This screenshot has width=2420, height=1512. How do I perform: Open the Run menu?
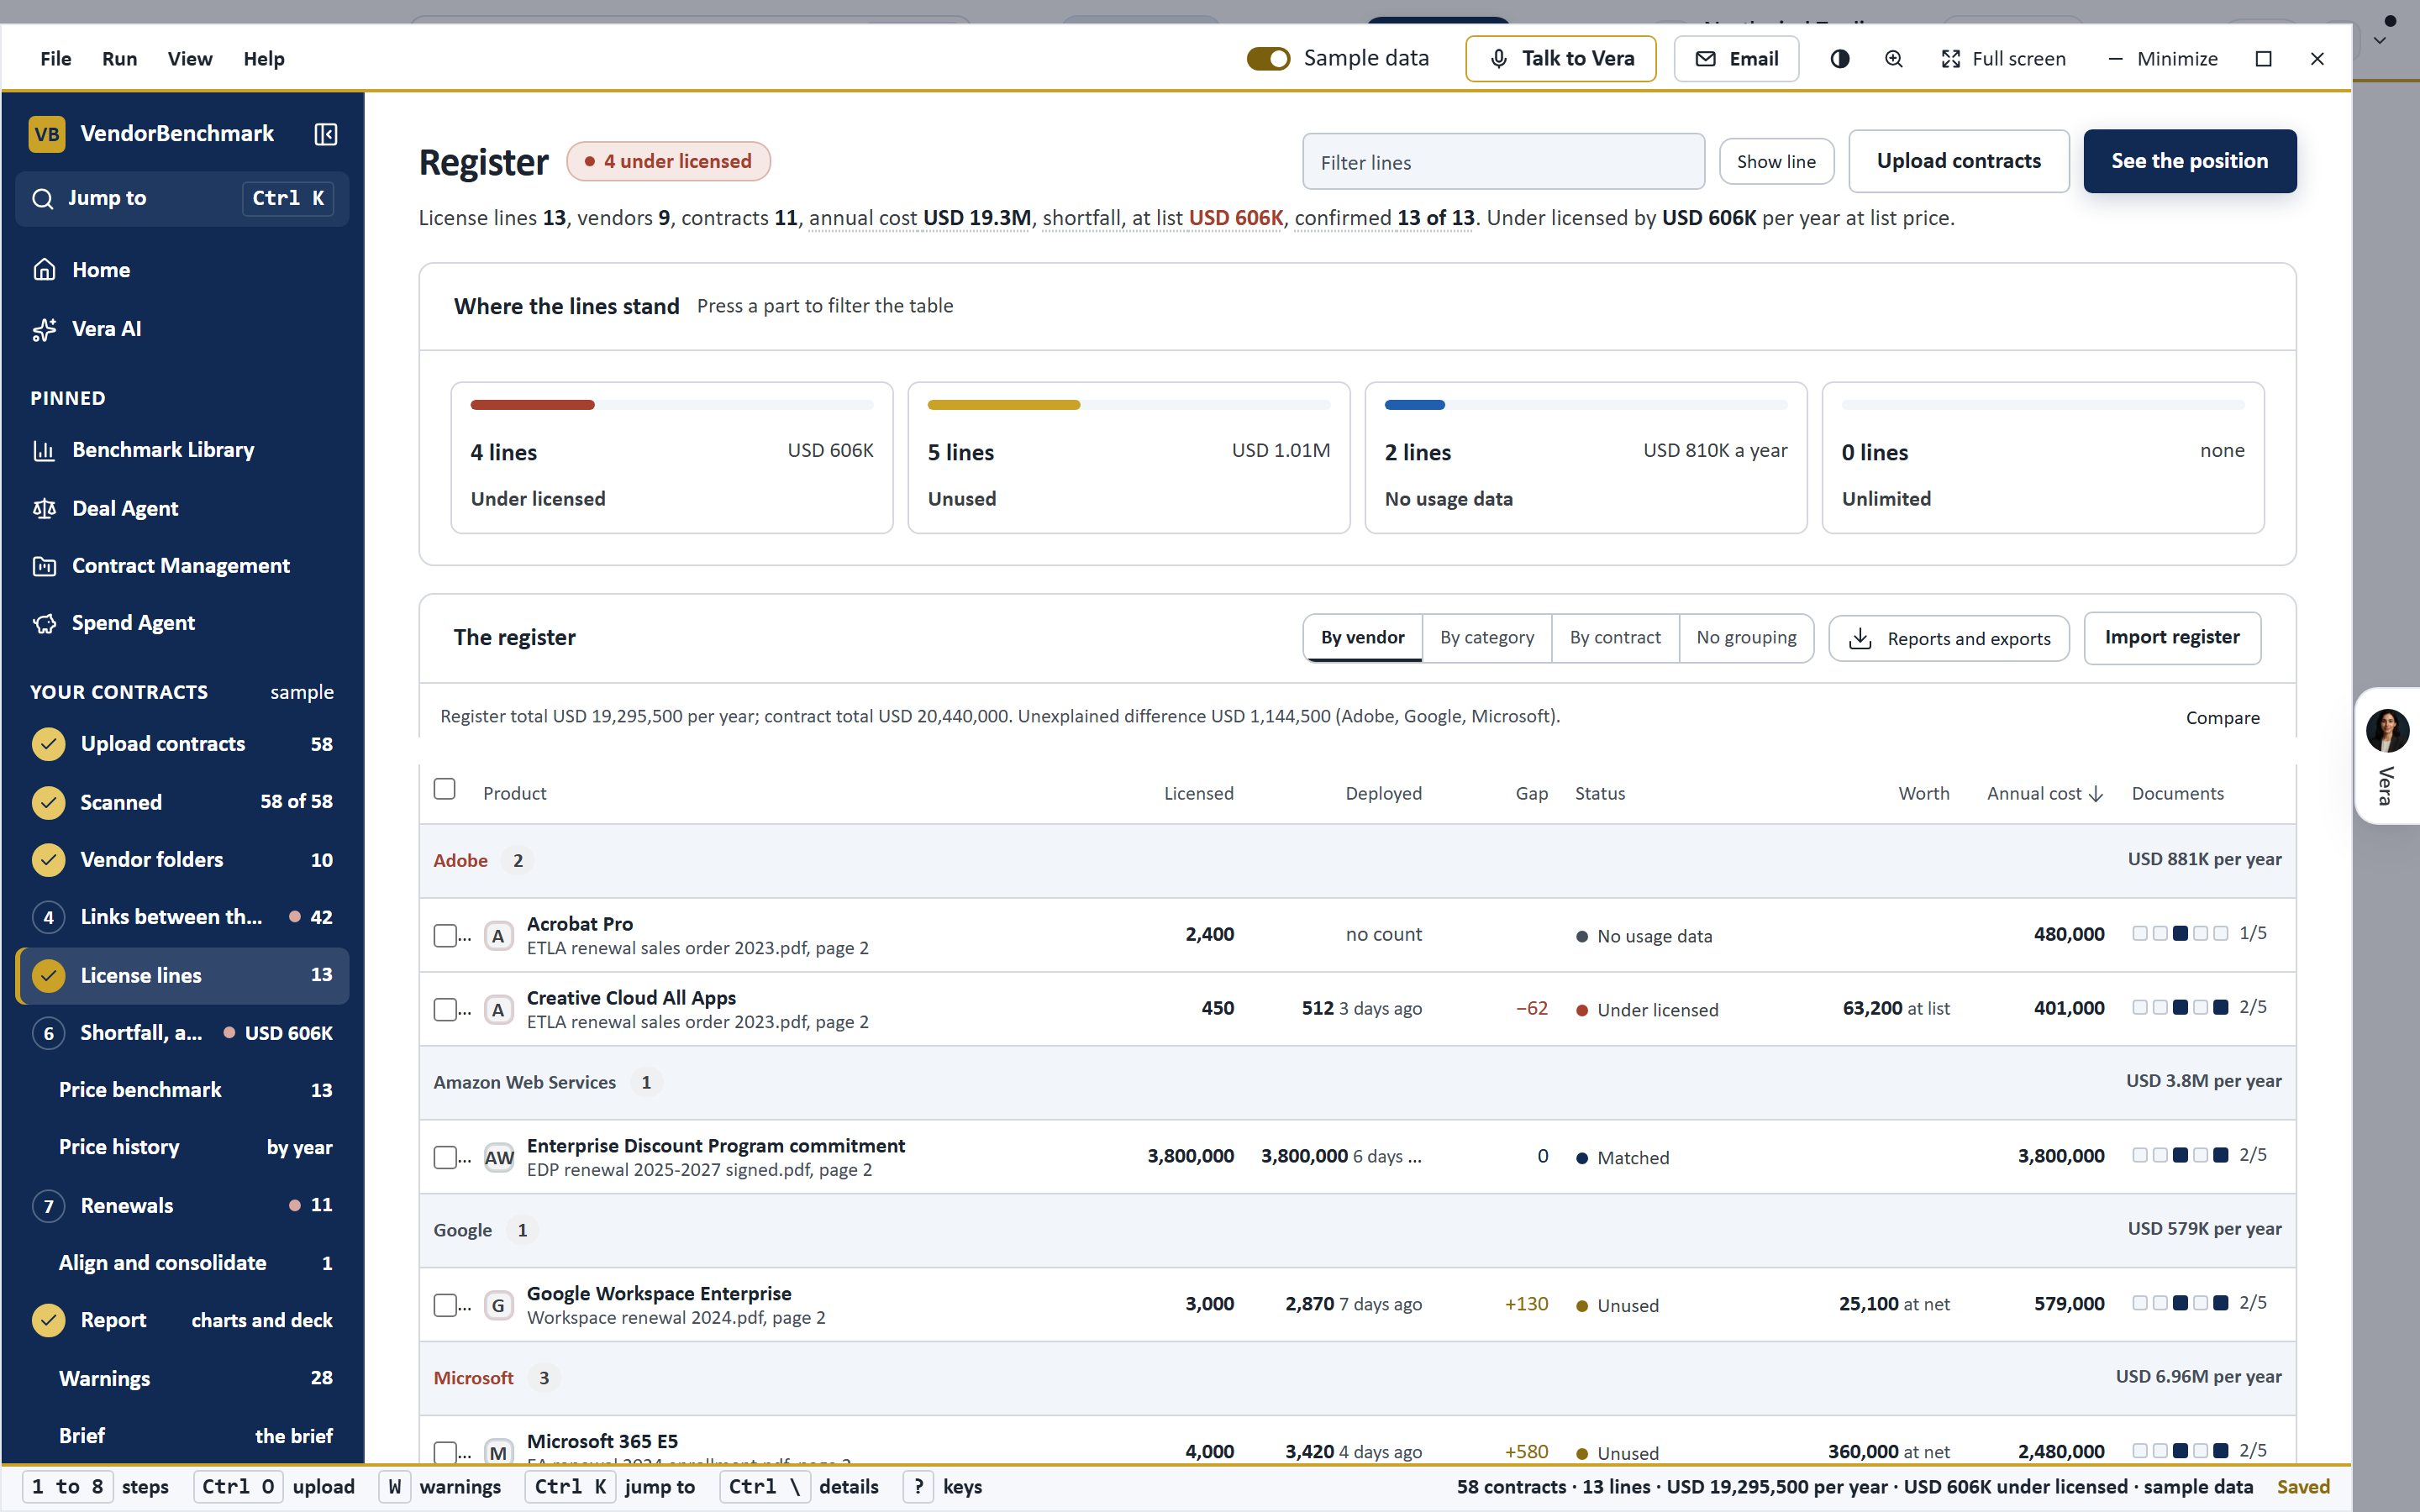coord(119,59)
